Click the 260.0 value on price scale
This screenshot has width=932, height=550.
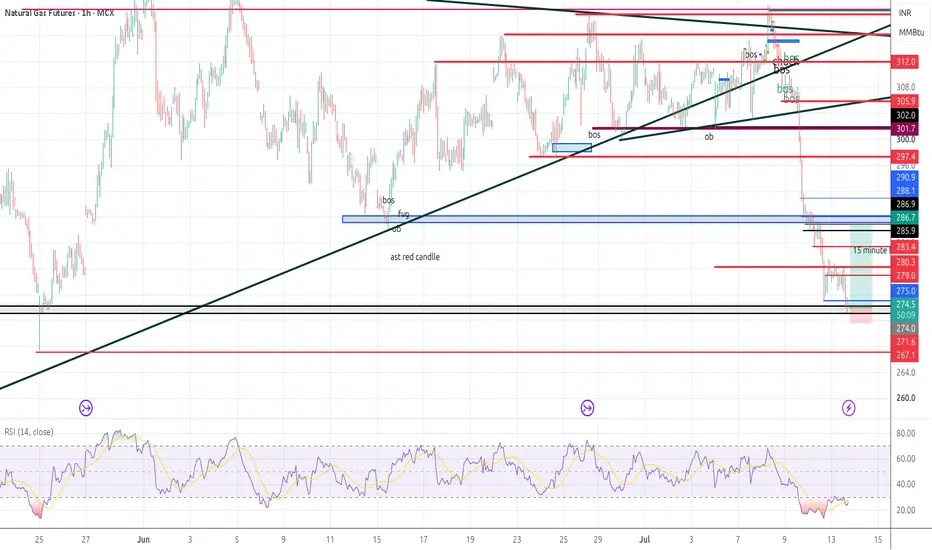[906, 398]
